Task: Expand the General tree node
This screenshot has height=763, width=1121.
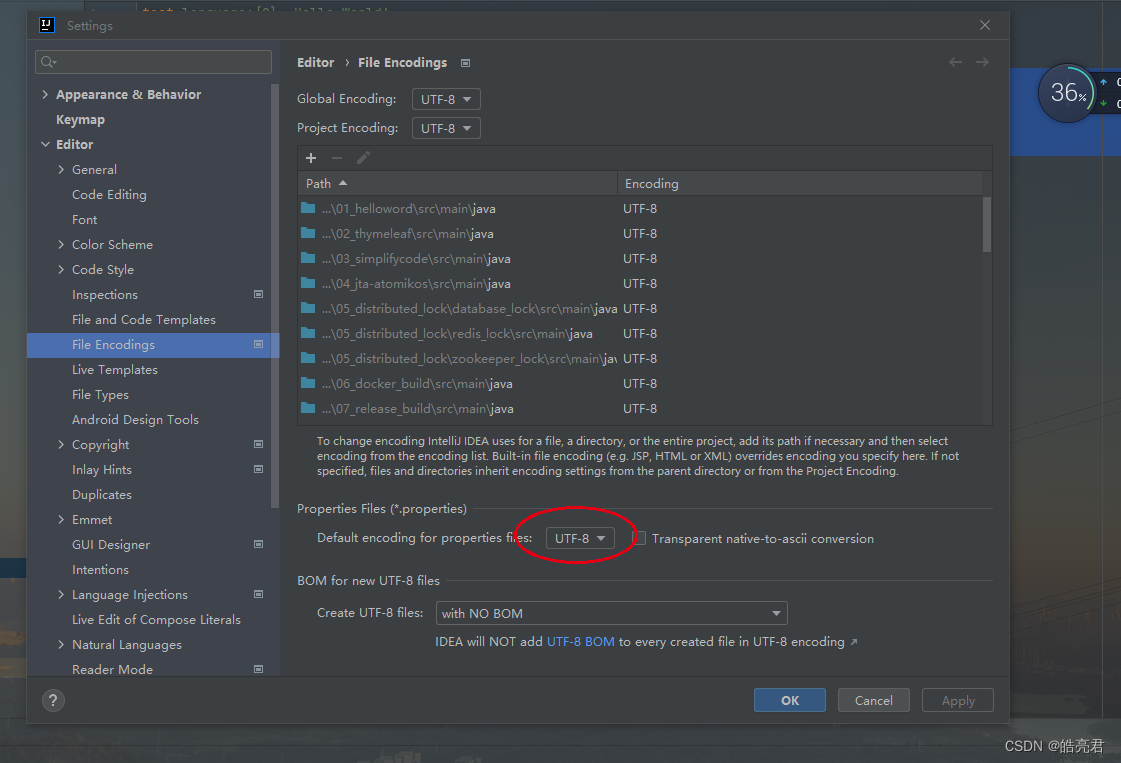Action: (x=61, y=169)
